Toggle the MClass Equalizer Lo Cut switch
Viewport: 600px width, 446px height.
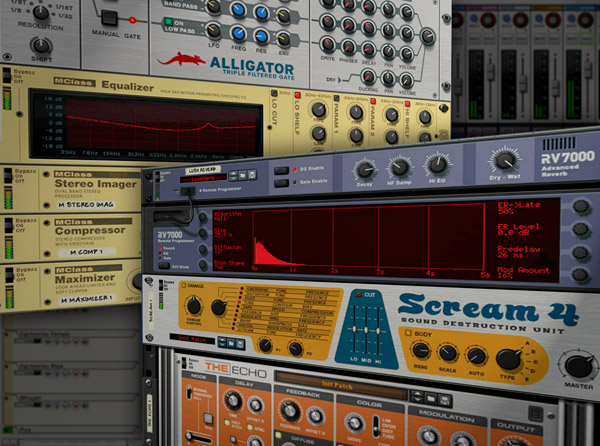coord(274,93)
